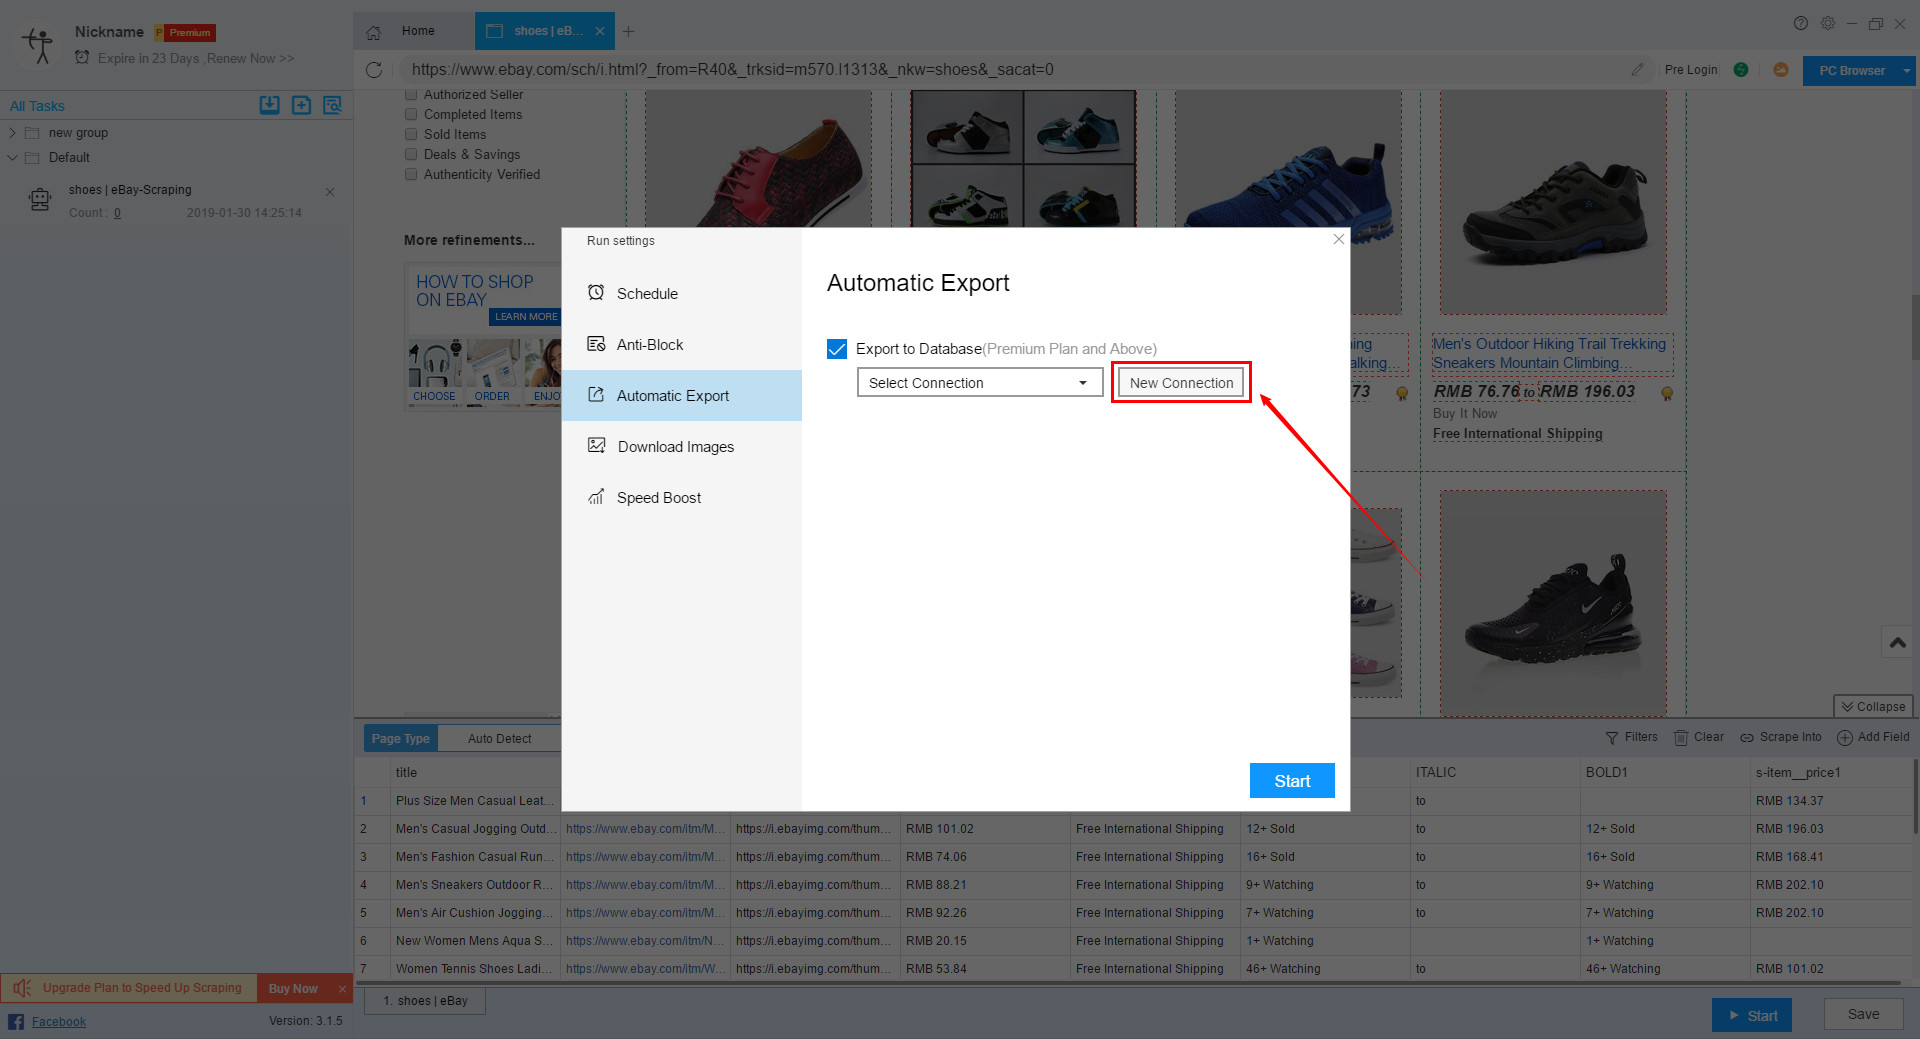Image resolution: width=1920 pixels, height=1039 pixels.
Task: Collapse the Default folder
Action: coord(13,157)
